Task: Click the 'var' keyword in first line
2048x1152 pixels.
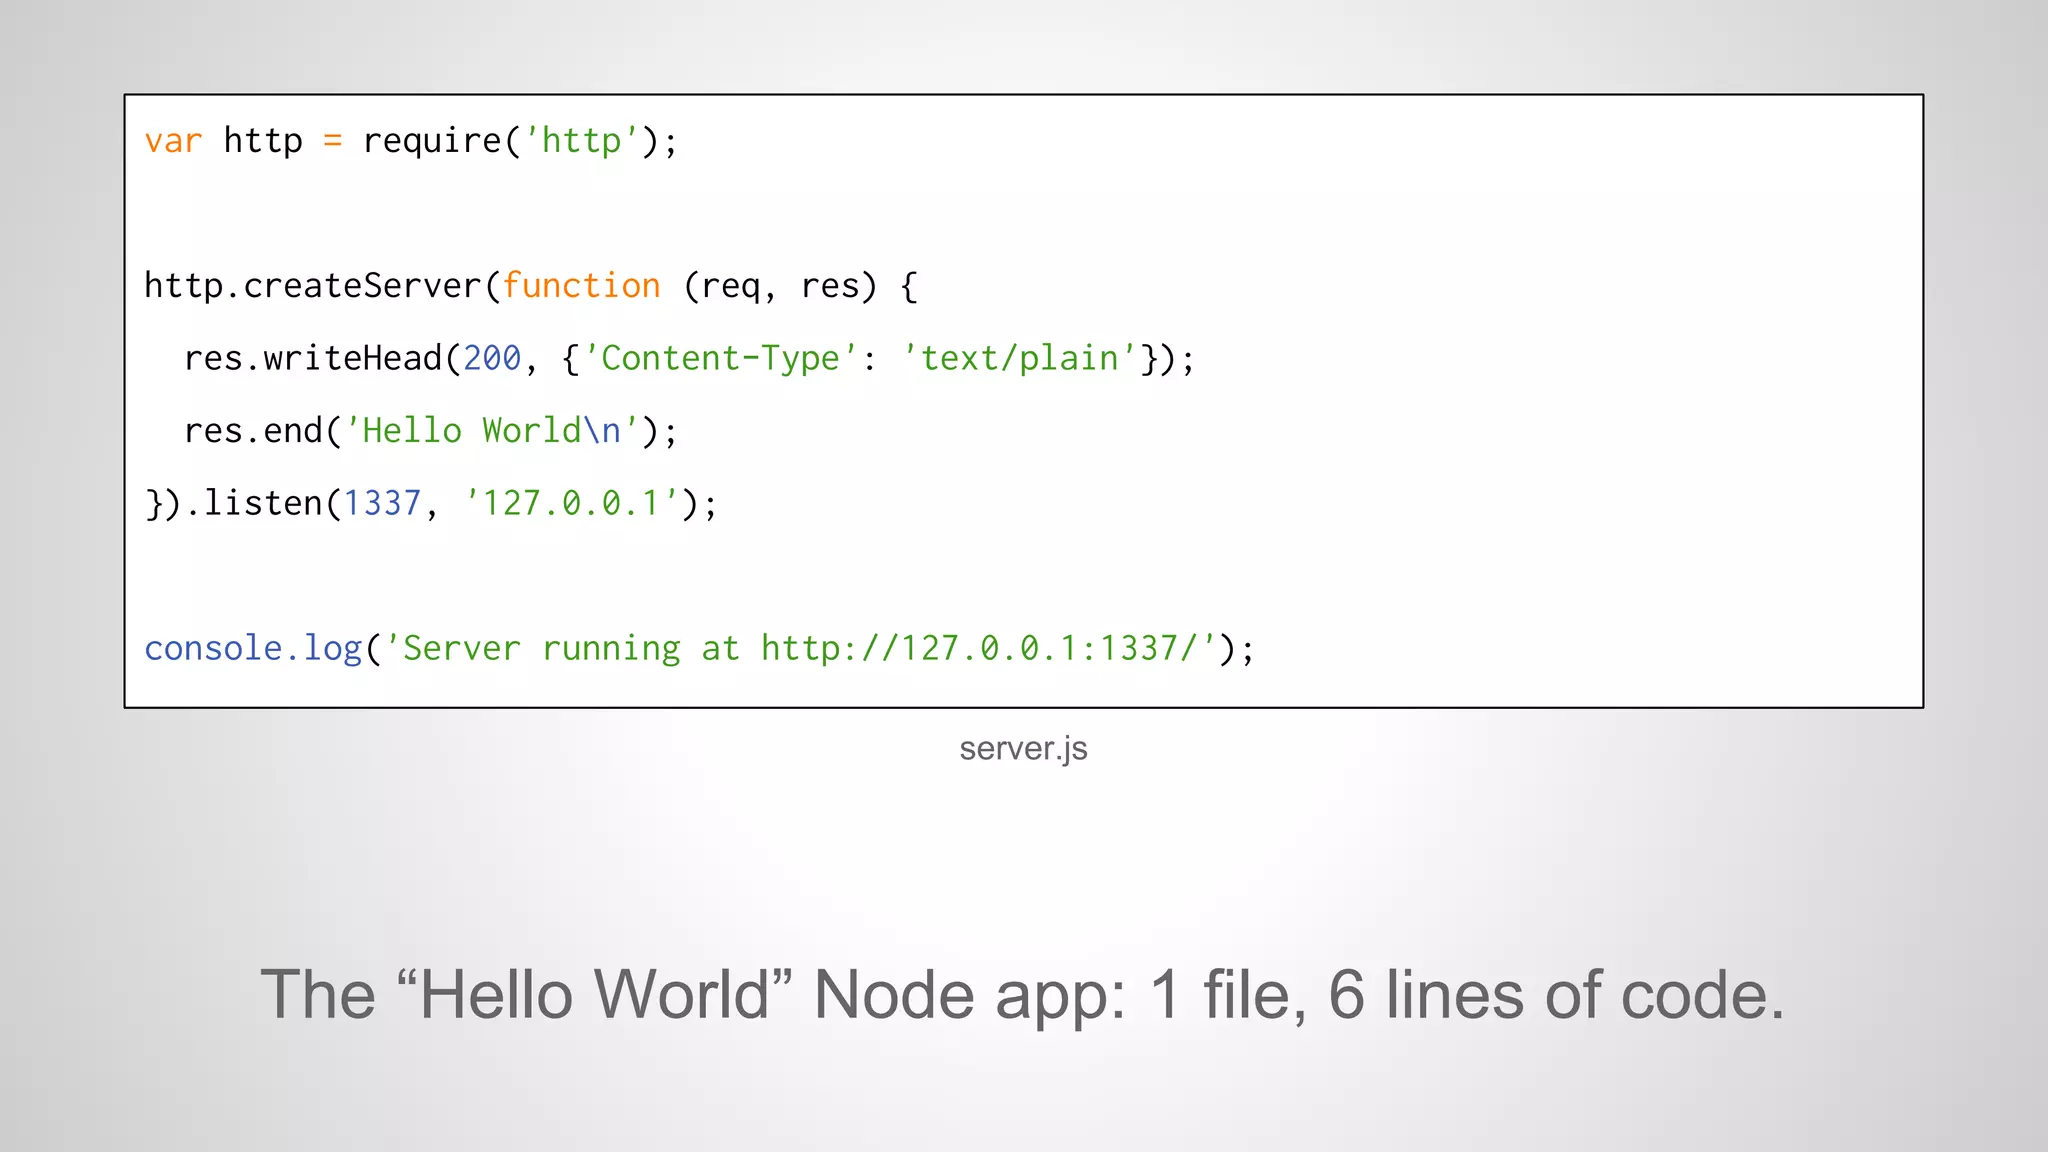Action: (173, 141)
